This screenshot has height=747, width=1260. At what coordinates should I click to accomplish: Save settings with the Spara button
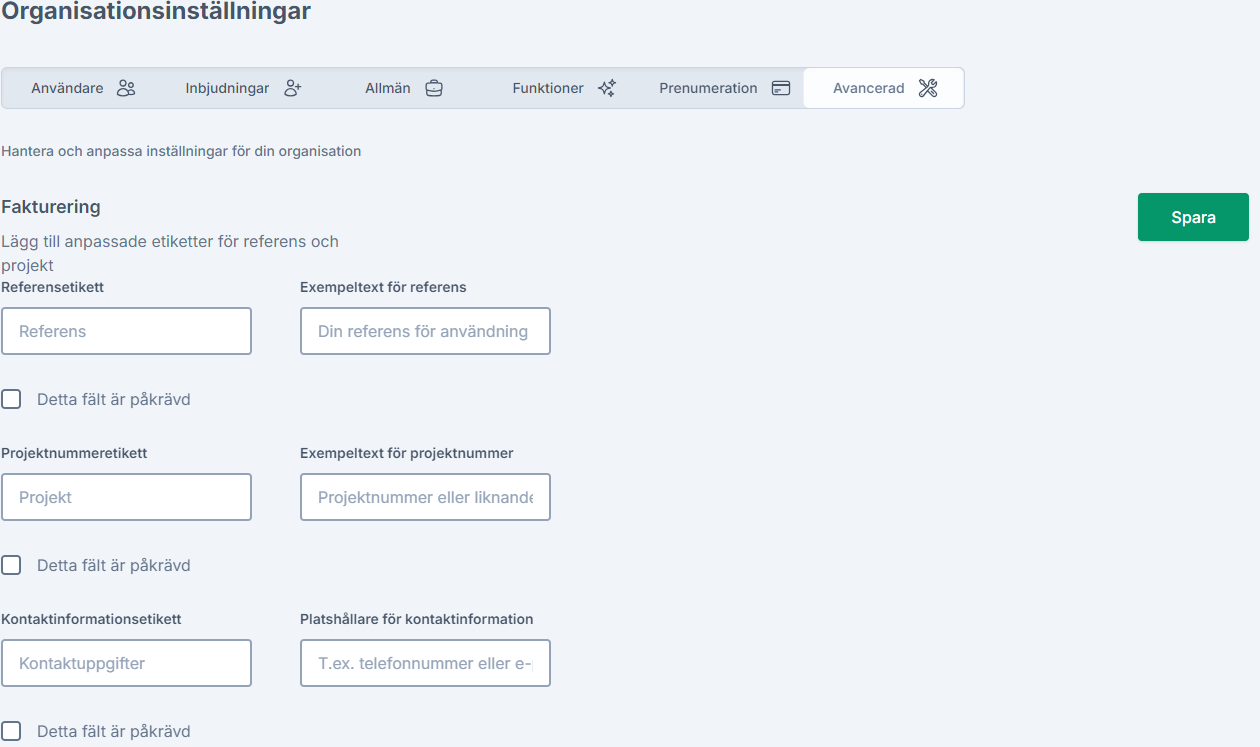(x=1193, y=217)
